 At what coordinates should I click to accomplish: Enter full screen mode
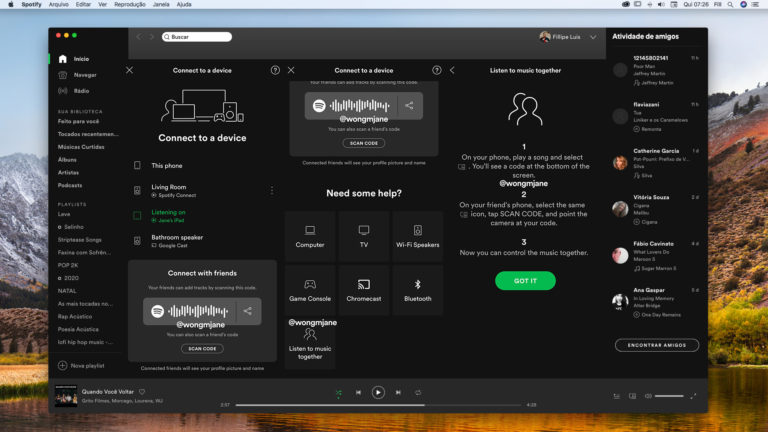(x=693, y=396)
